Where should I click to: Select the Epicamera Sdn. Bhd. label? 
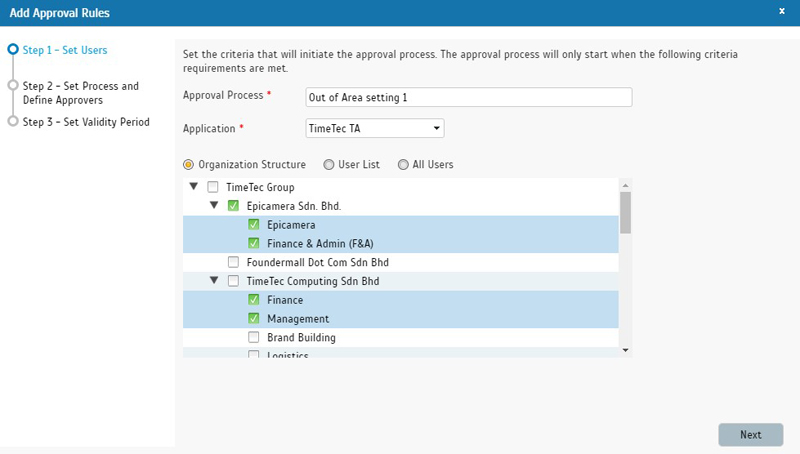pyautogui.click(x=294, y=206)
